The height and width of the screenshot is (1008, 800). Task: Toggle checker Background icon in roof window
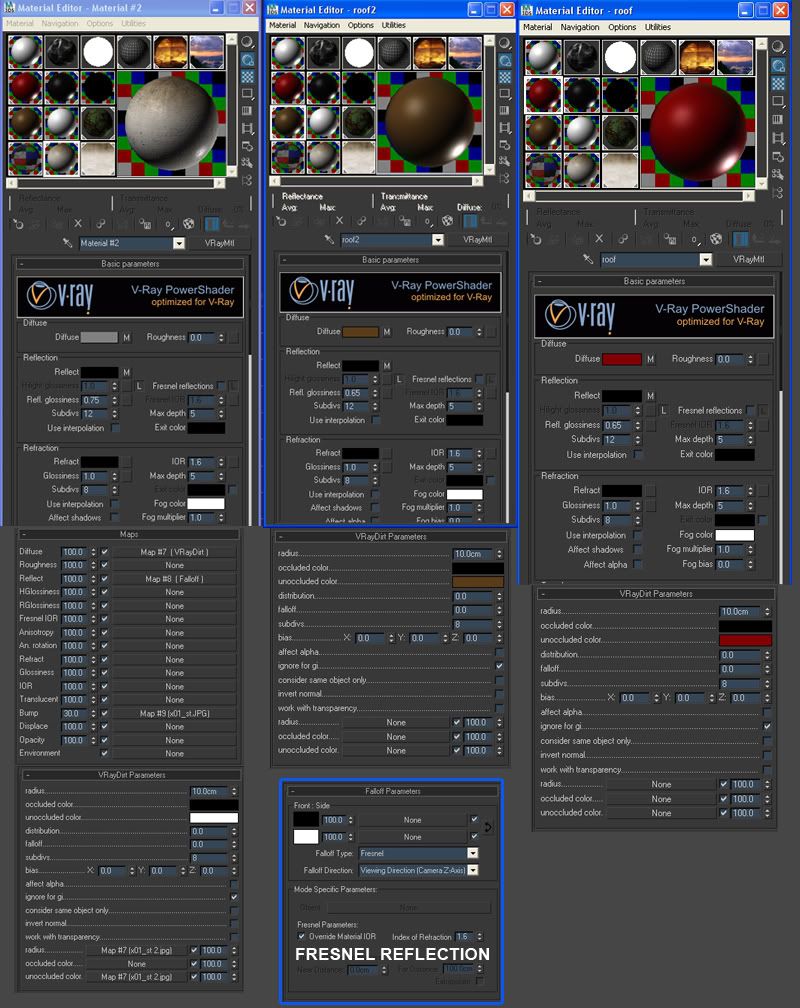pyautogui.click(x=778, y=84)
